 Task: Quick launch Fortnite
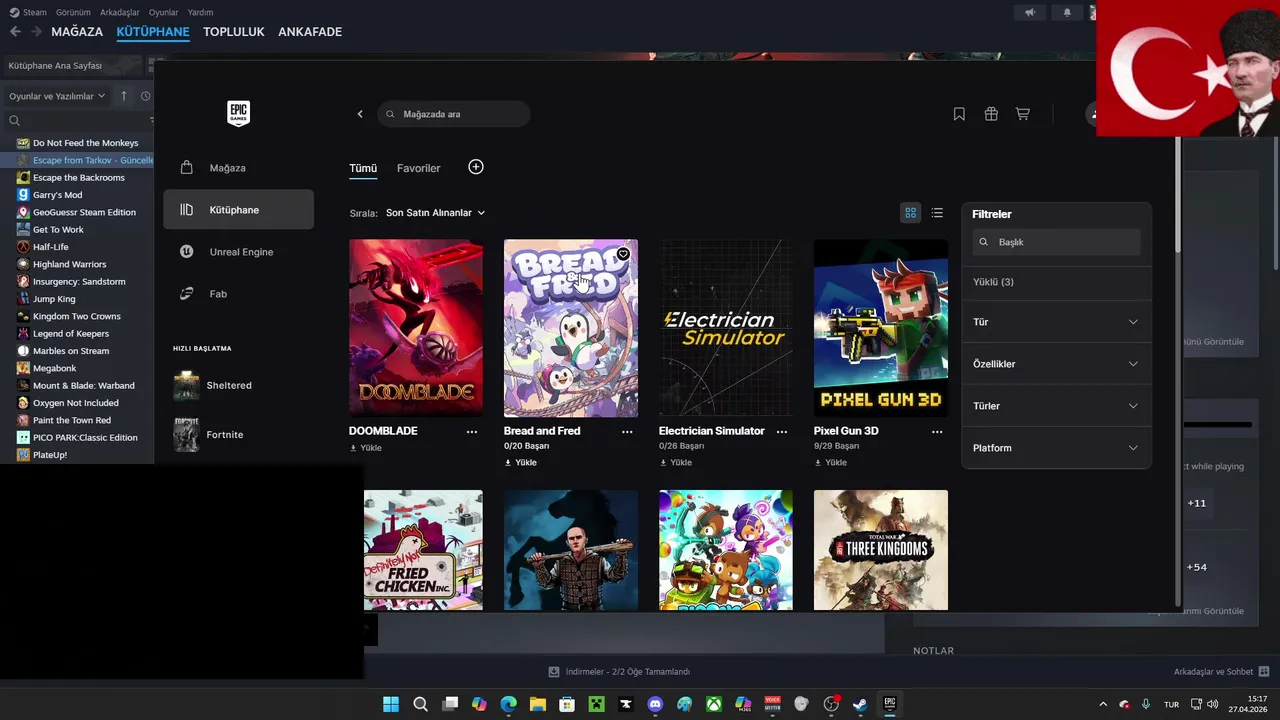(209, 435)
